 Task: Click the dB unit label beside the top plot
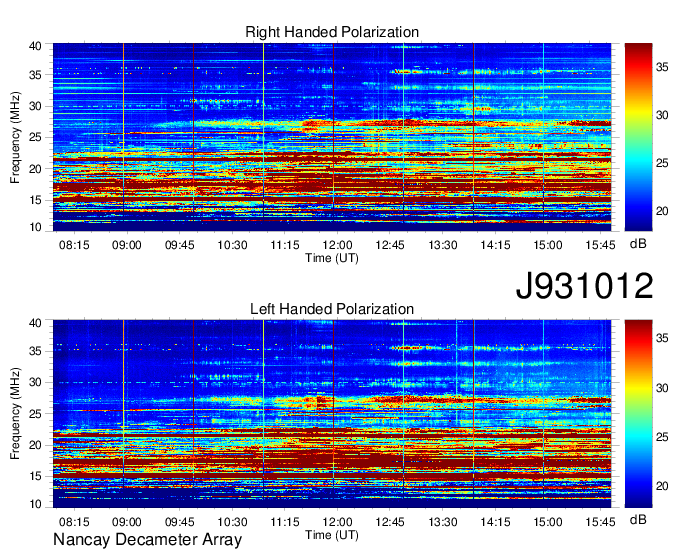click(638, 244)
